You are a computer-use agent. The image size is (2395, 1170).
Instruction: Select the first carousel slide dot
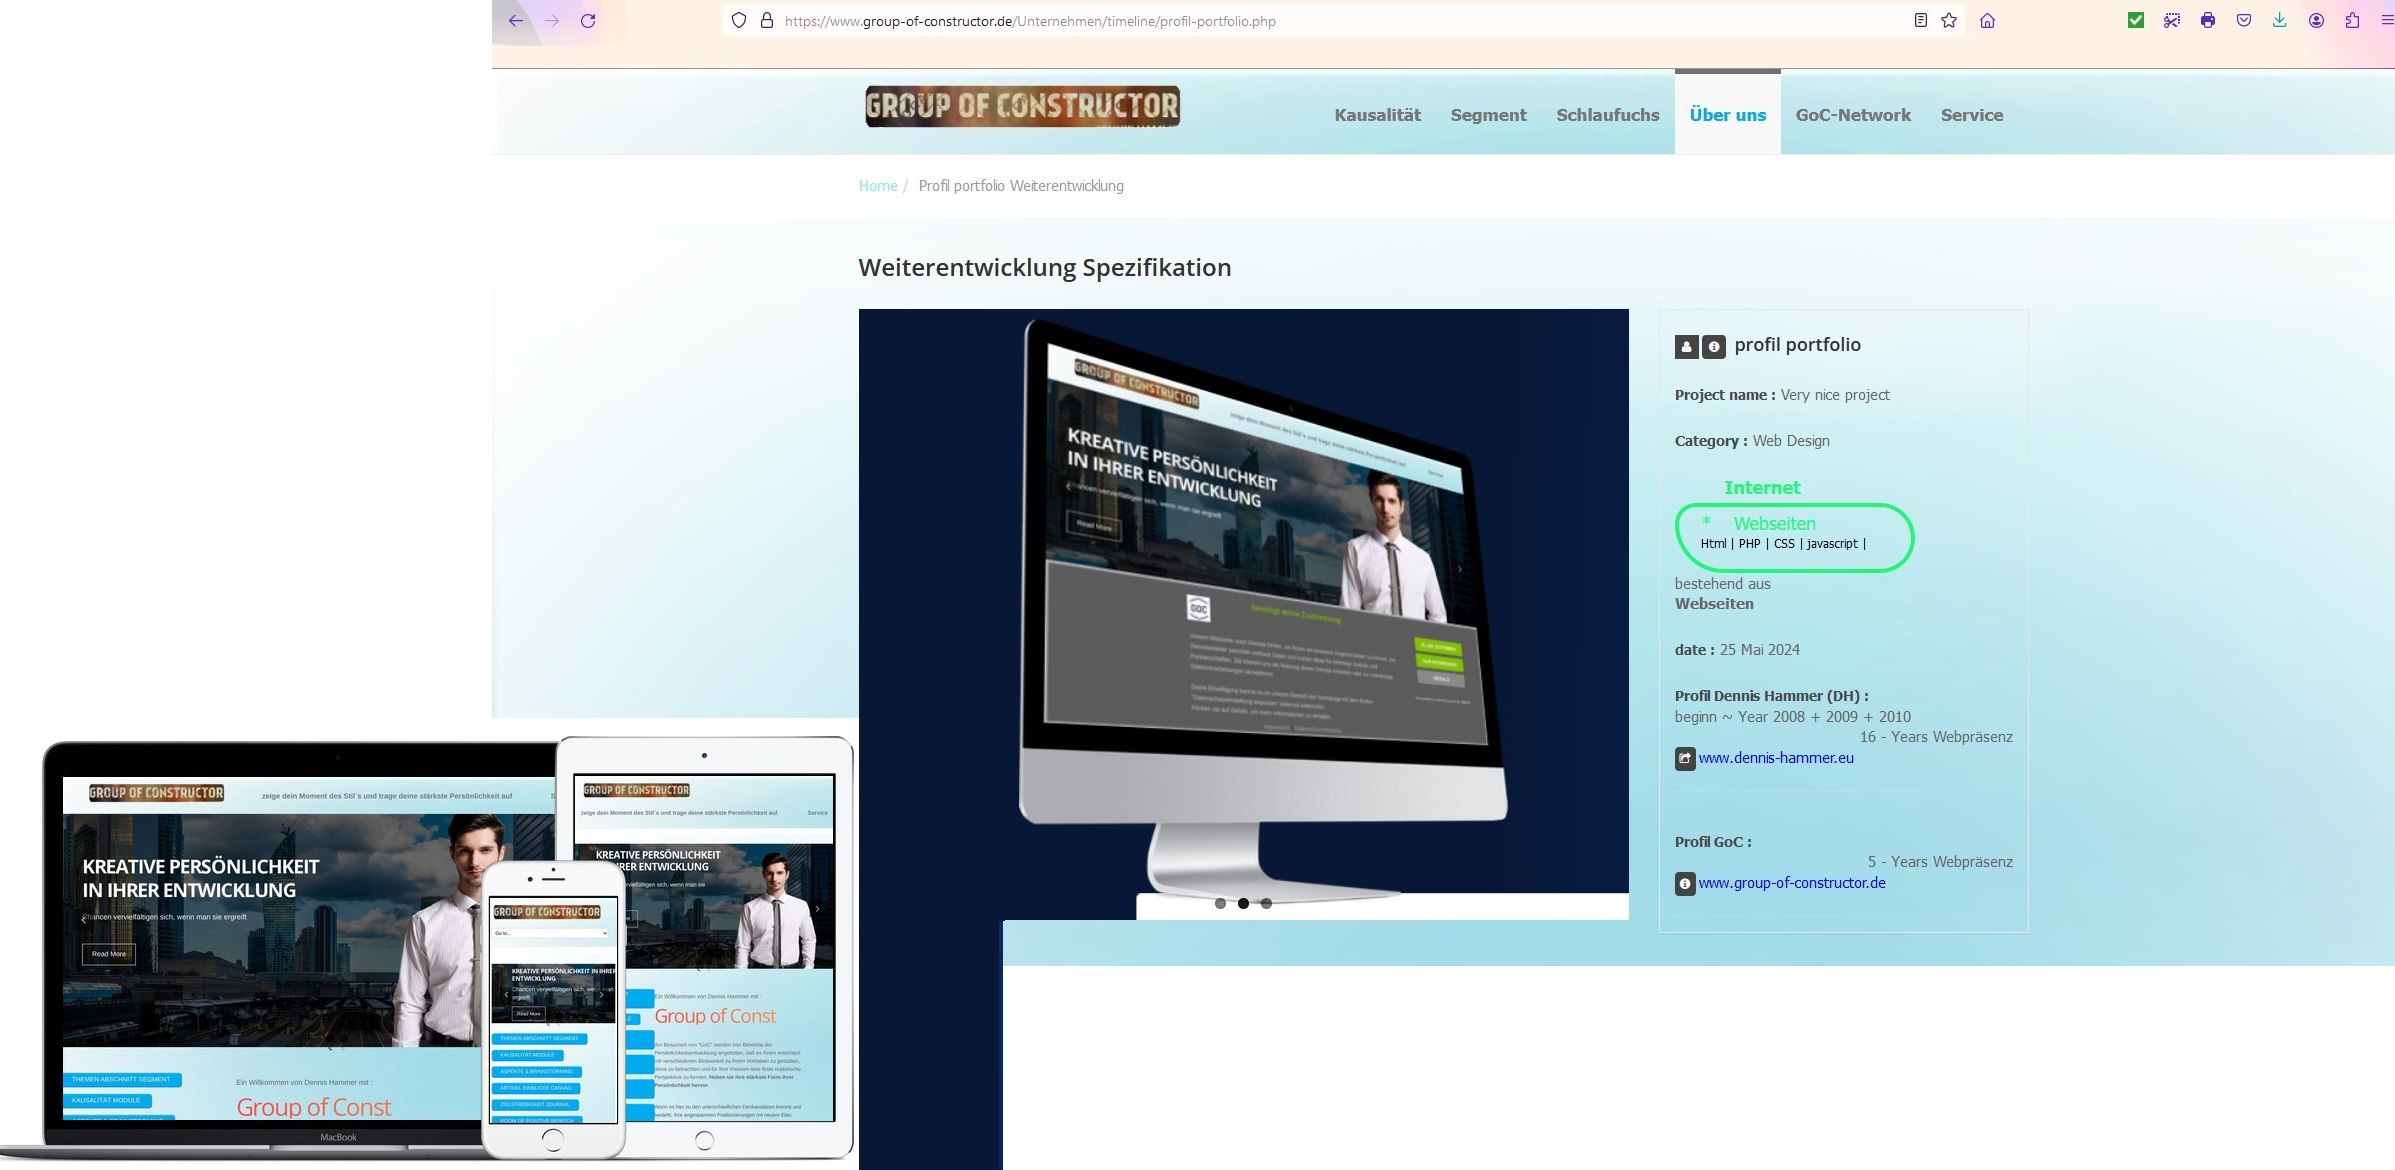tap(1220, 903)
